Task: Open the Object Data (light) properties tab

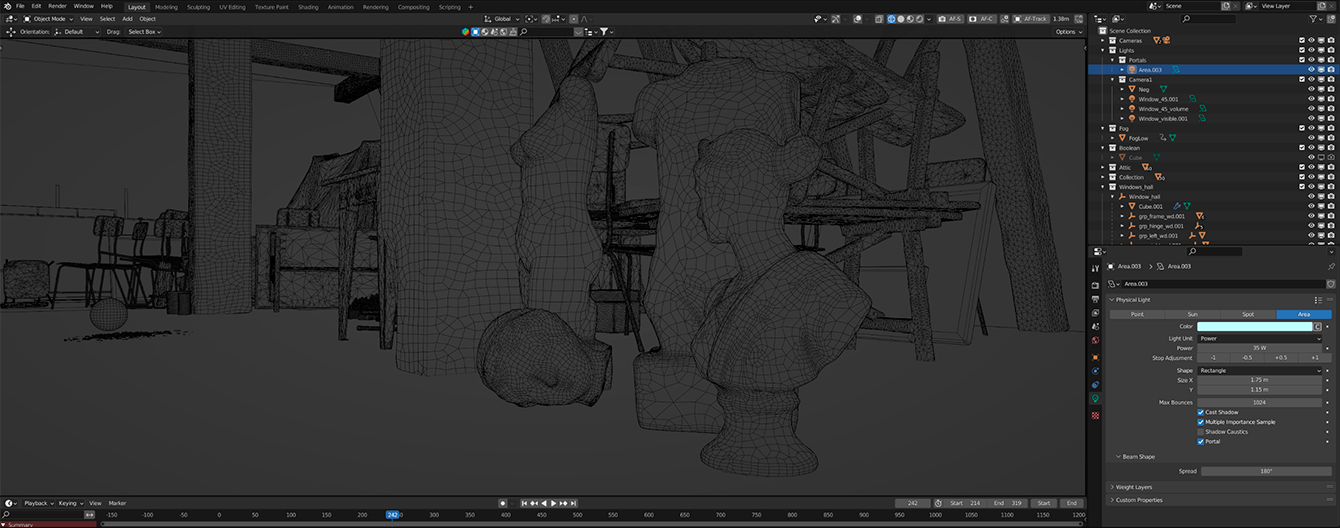Action: 1096,399
